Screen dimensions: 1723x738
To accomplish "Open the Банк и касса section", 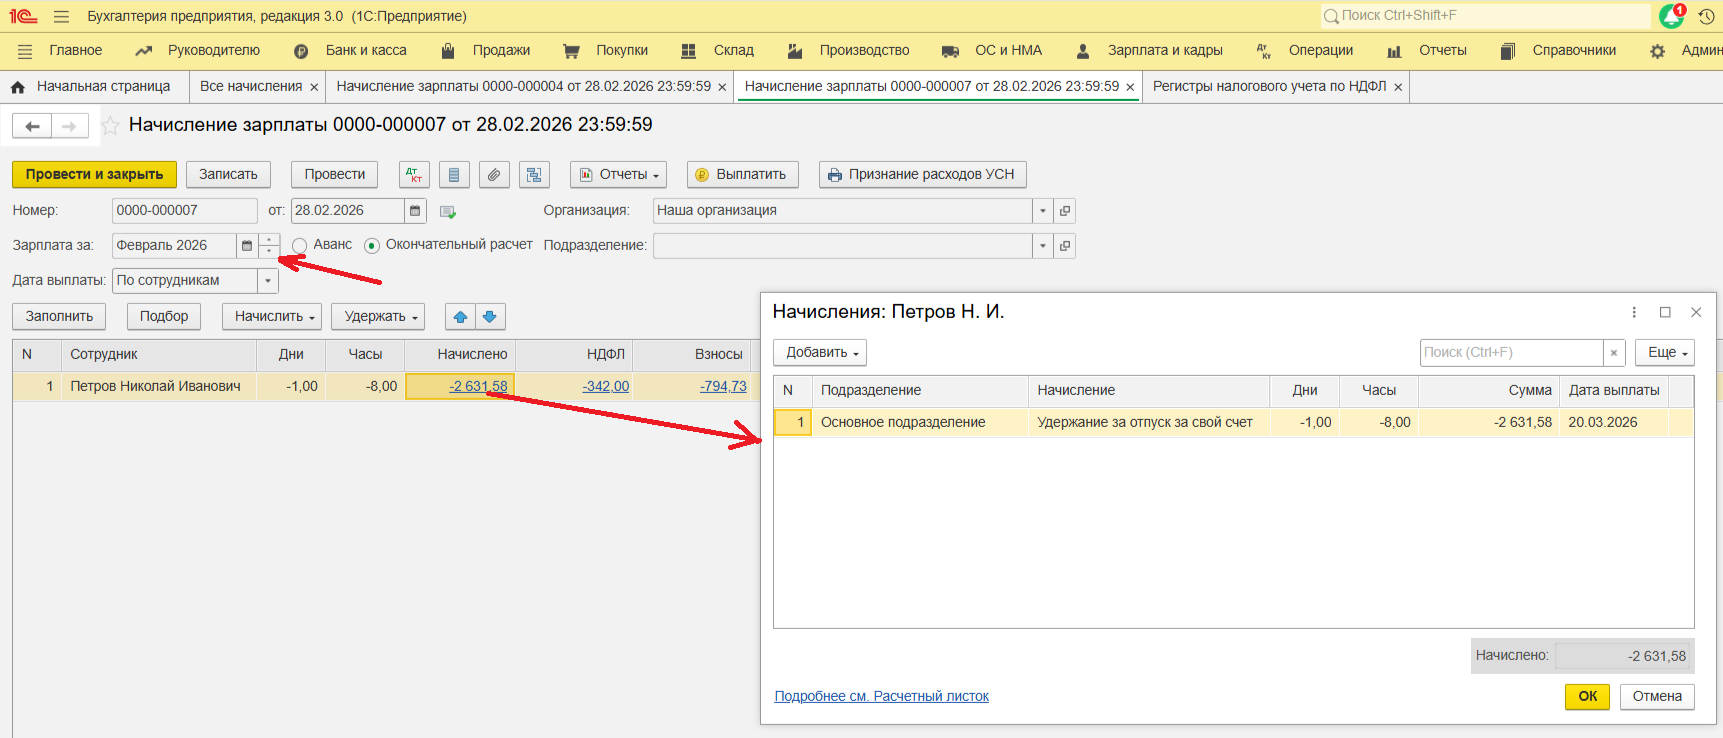I will 366,51.
